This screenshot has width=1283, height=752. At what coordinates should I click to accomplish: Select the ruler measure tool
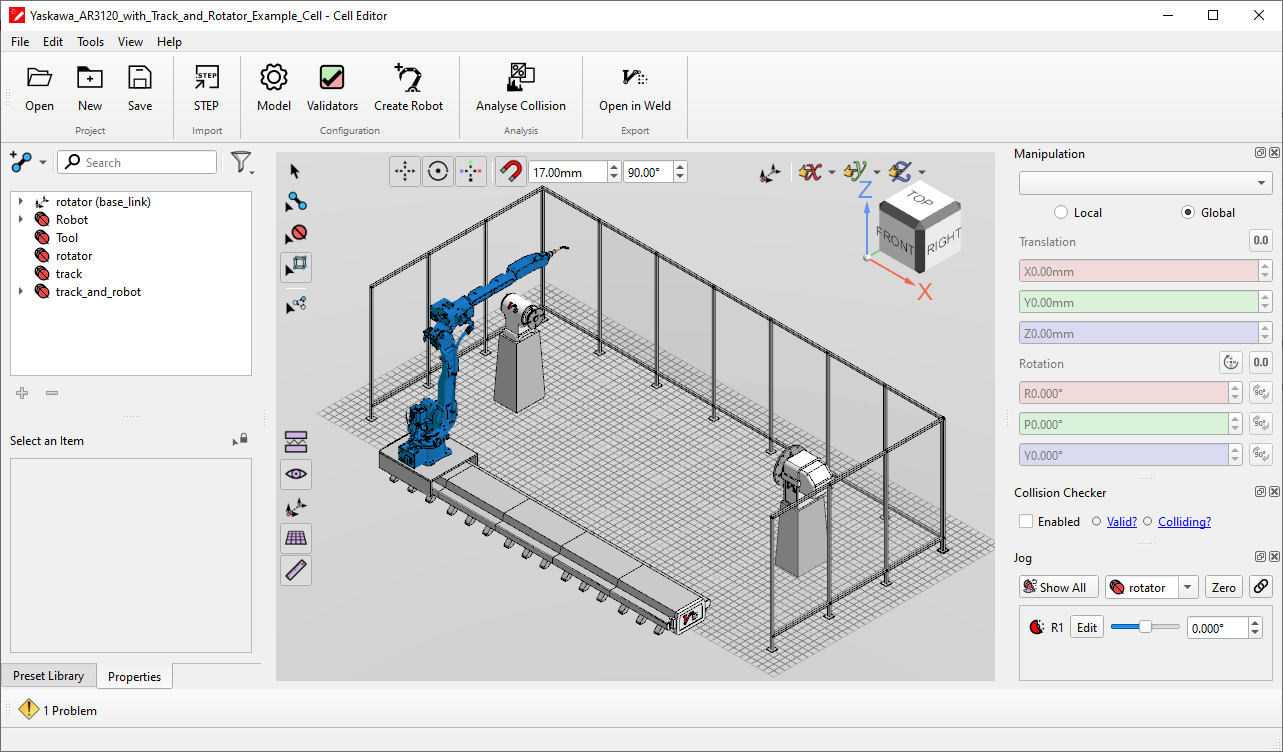[x=296, y=571]
